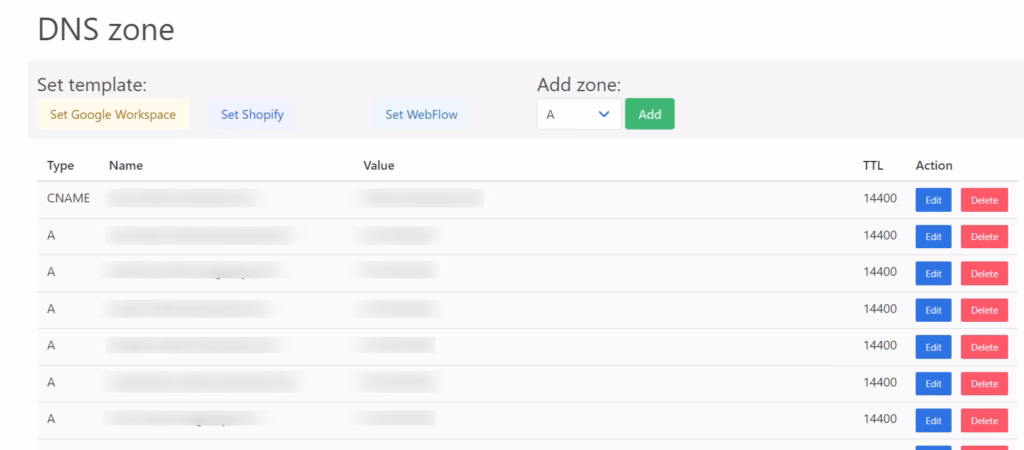1024x450 pixels.
Task: Click the CNAME type cell
Action: point(69,199)
